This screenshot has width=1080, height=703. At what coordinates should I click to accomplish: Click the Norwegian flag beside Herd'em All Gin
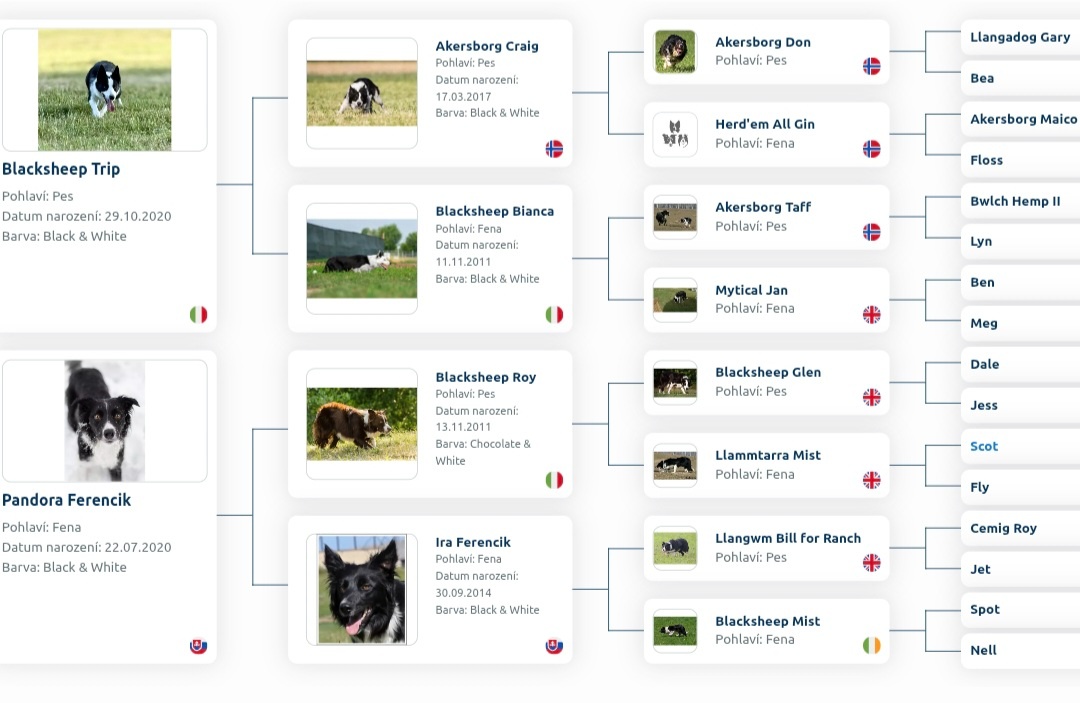tap(872, 149)
